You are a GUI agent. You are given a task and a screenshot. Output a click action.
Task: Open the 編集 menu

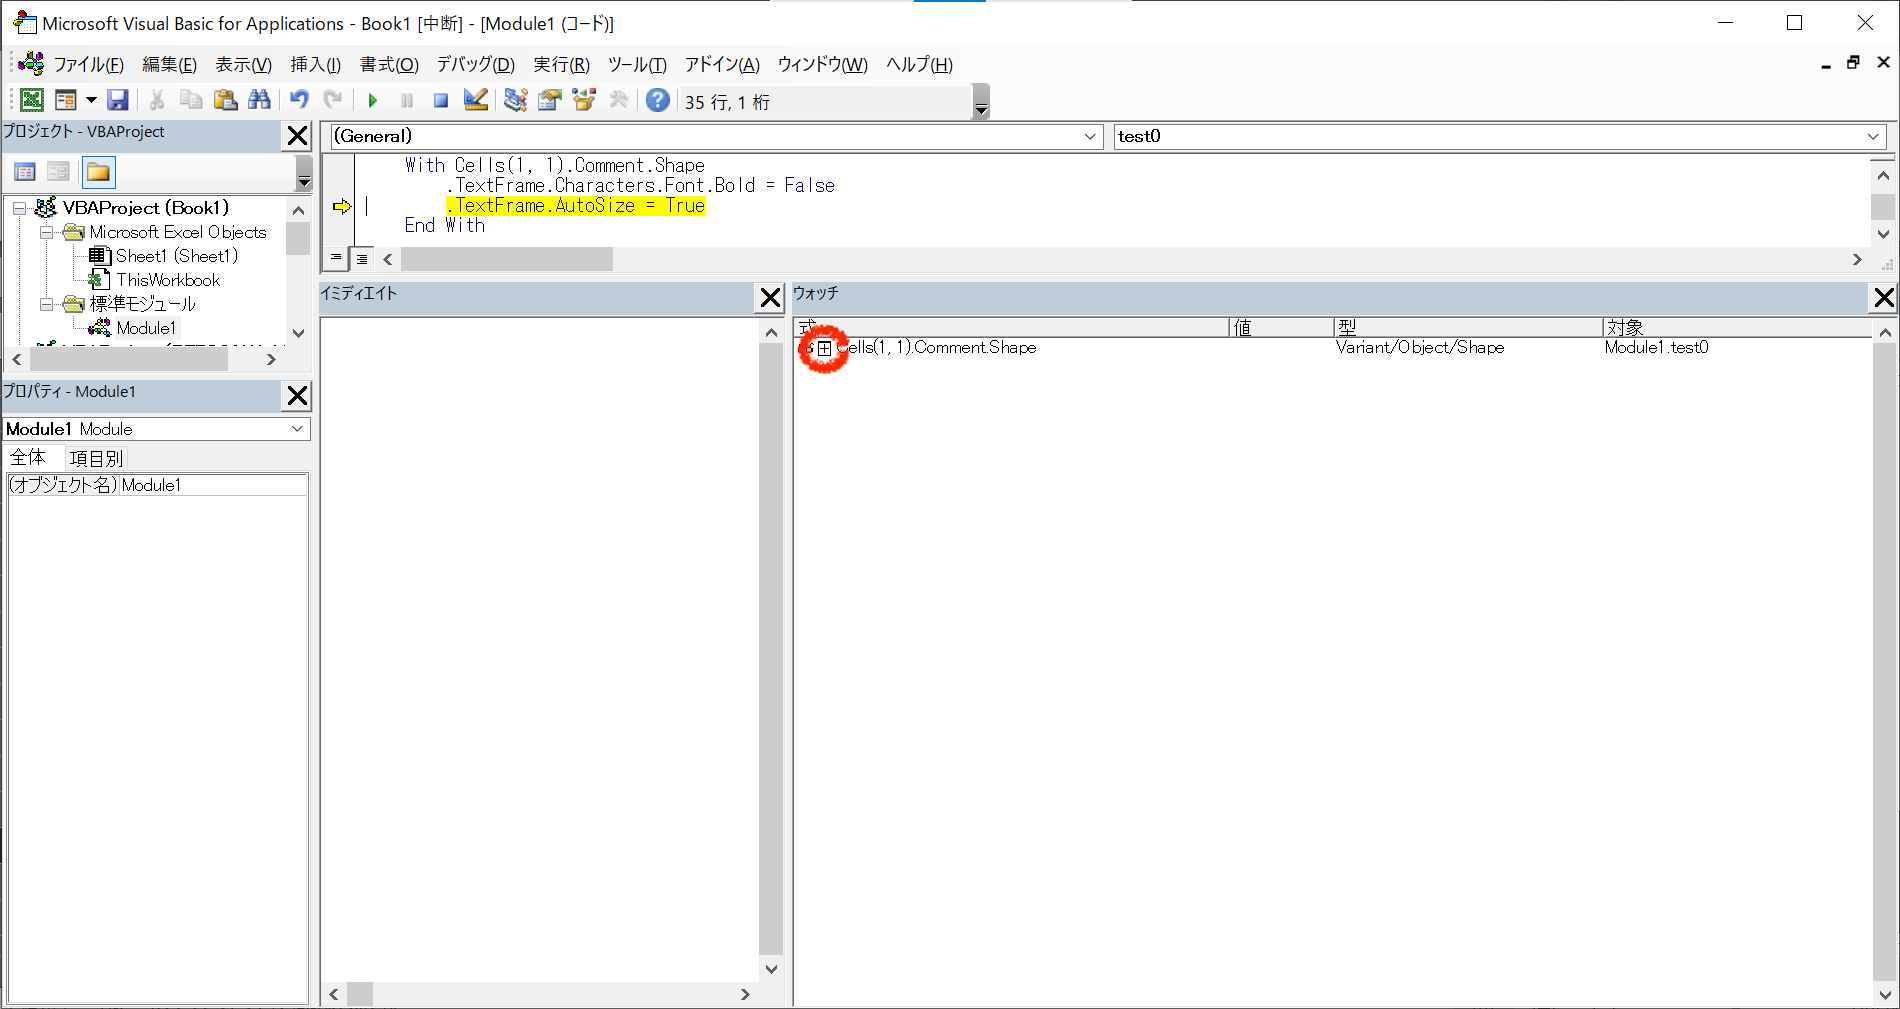[x=169, y=65]
